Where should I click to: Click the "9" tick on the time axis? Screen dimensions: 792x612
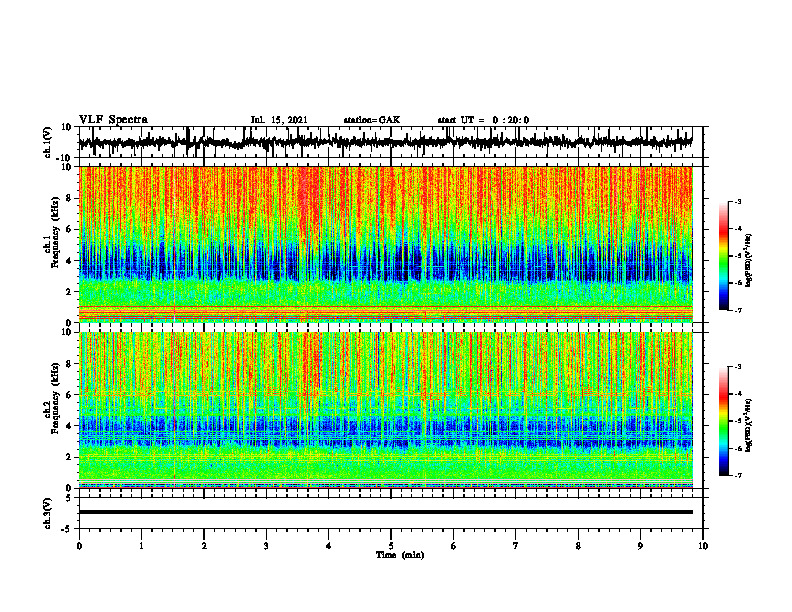(640, 546)
